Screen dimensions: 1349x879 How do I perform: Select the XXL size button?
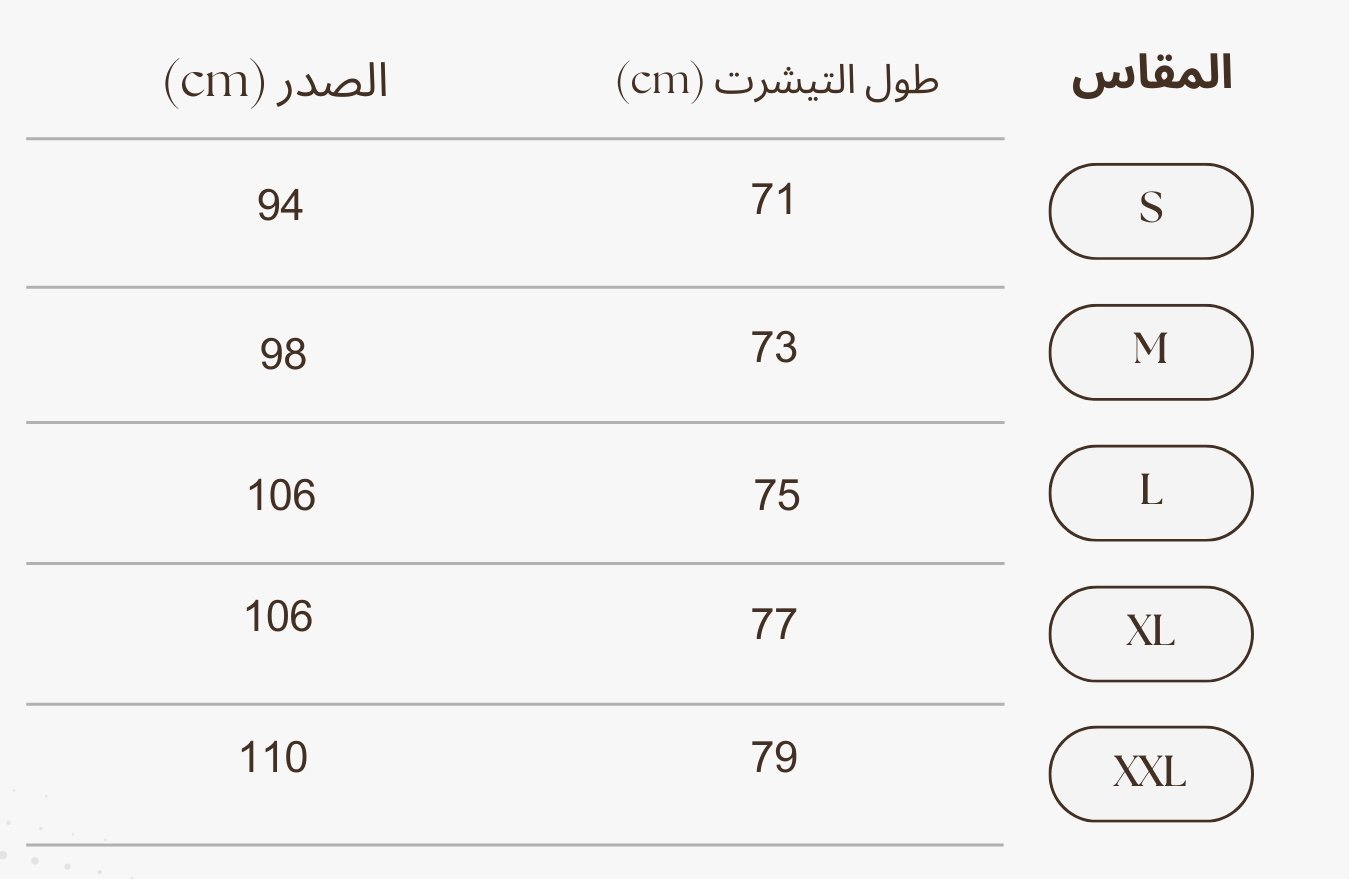point(1150,774)
